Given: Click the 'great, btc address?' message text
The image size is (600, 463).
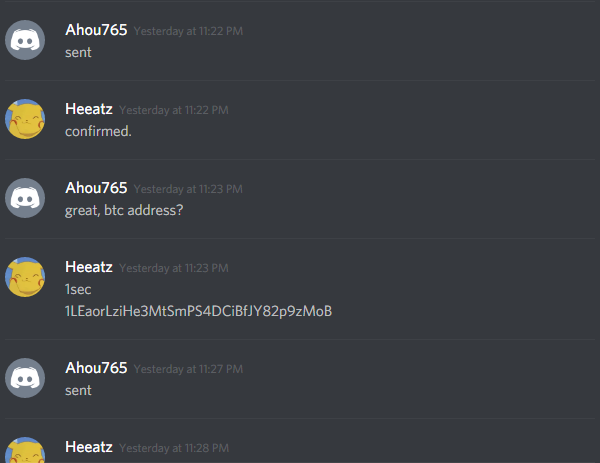Looking at the screenshot, I should pos(124,210).
